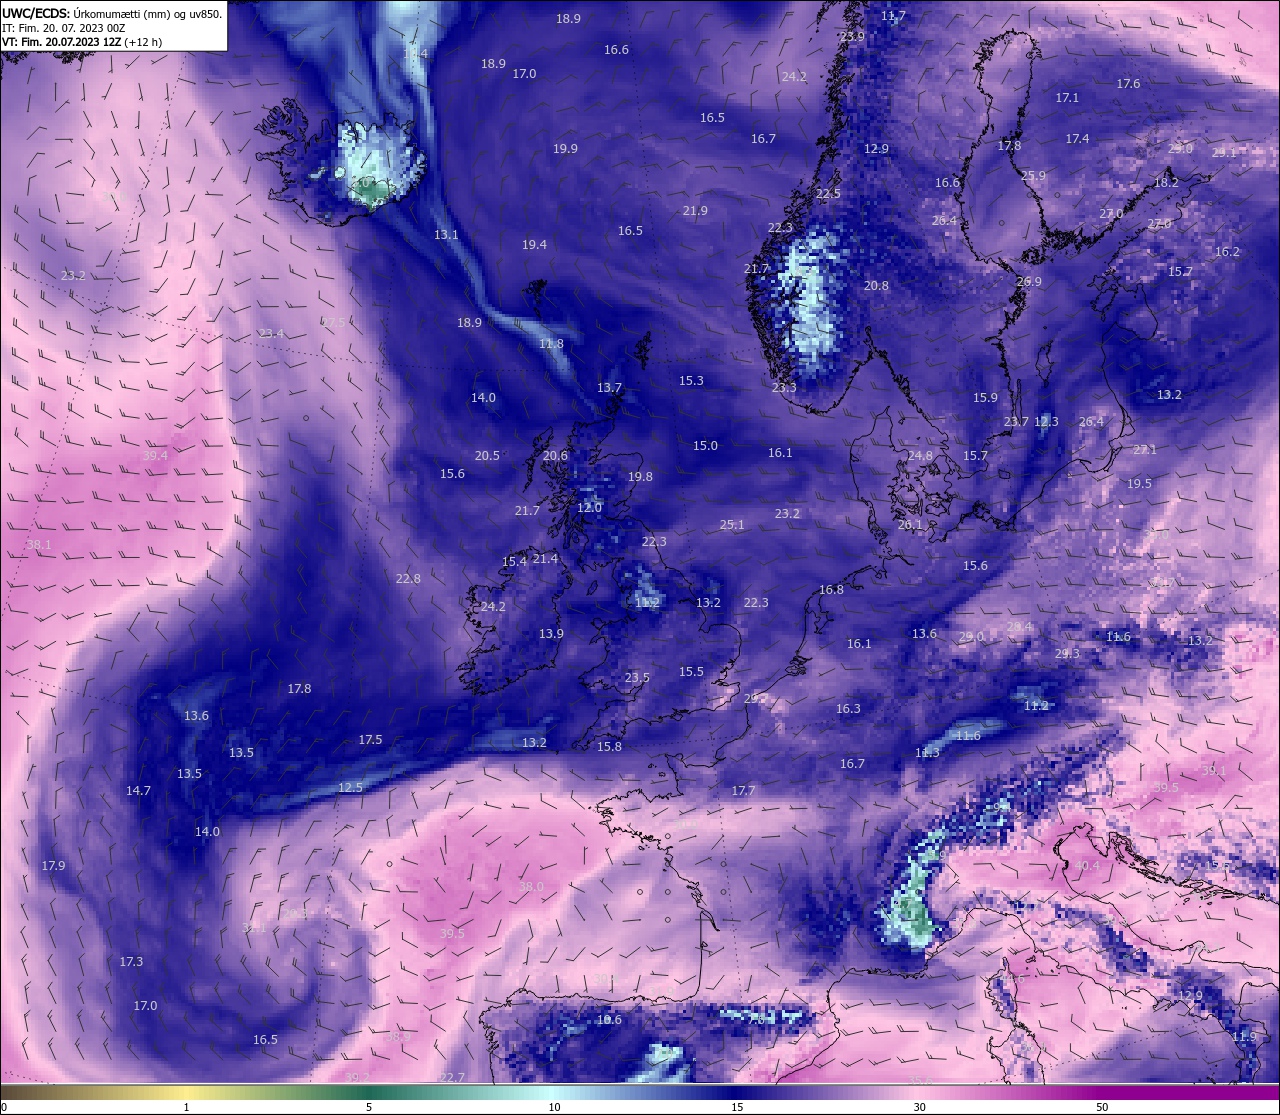Click the 23.3 value off southern Norway

click(784, 388)
